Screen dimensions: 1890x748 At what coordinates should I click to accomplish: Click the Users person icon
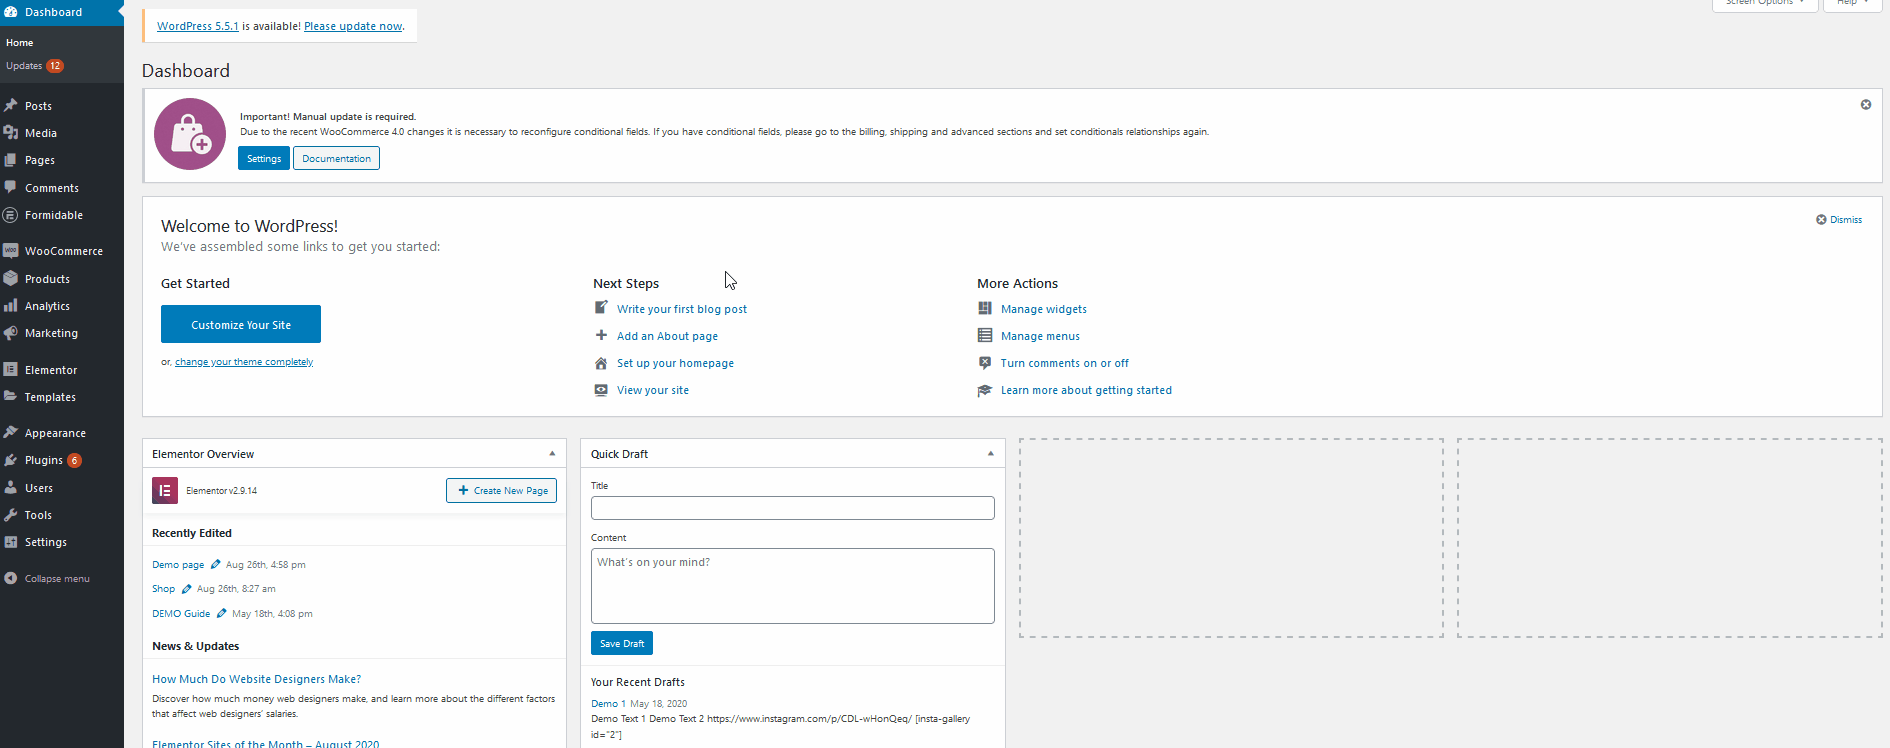11,487
